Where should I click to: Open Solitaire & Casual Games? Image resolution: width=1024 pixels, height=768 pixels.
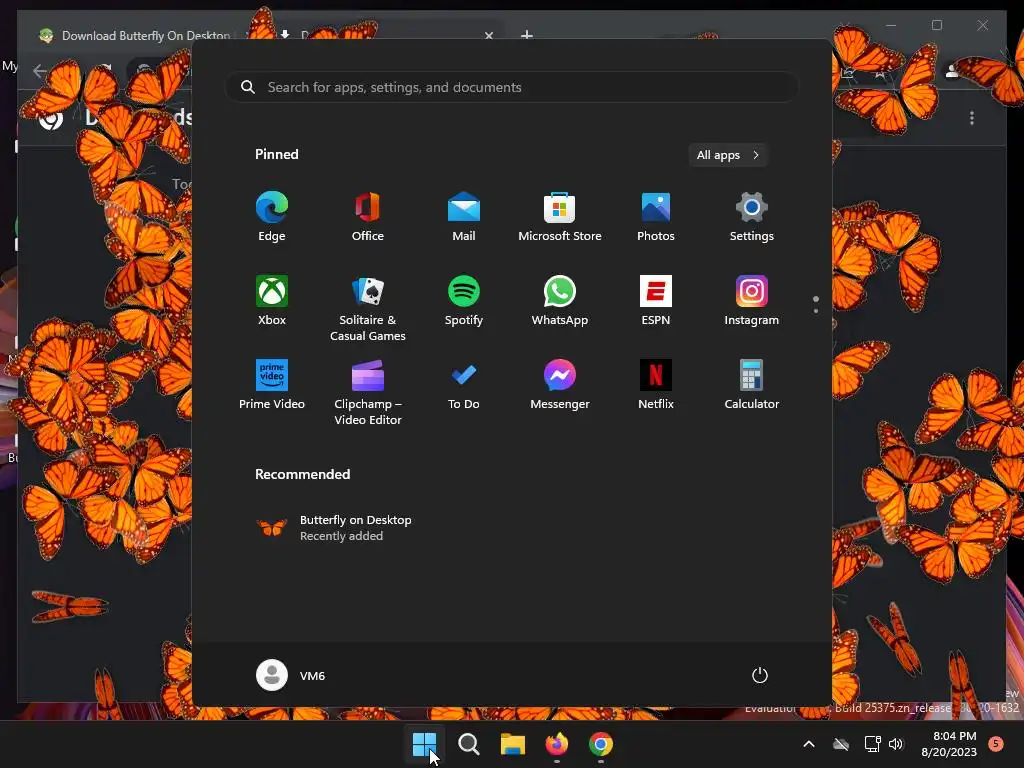click(368, 308)
